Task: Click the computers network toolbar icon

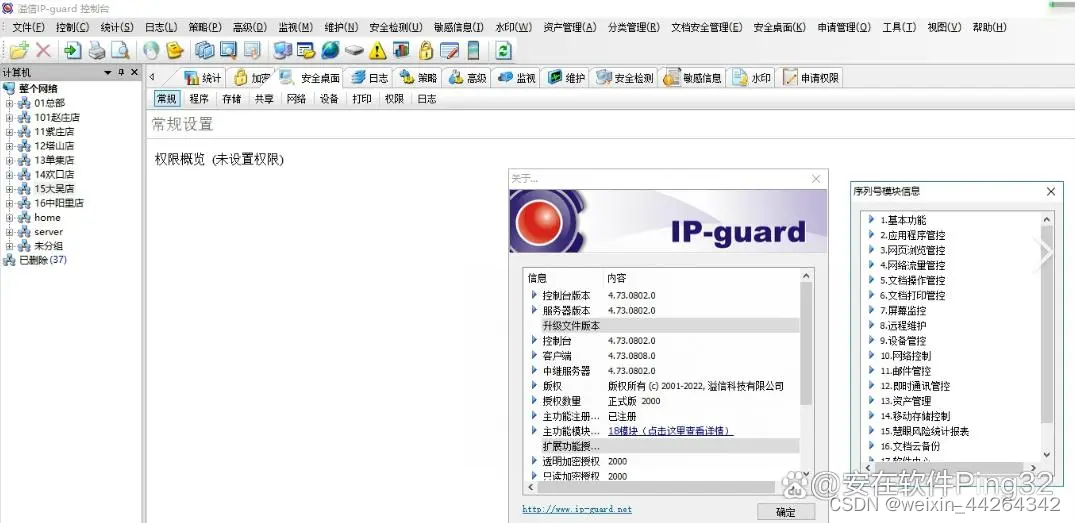Action: point(282,50)
